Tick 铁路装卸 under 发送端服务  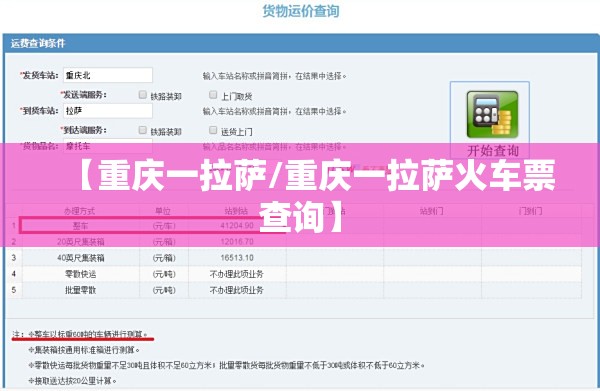pos(142,94)
